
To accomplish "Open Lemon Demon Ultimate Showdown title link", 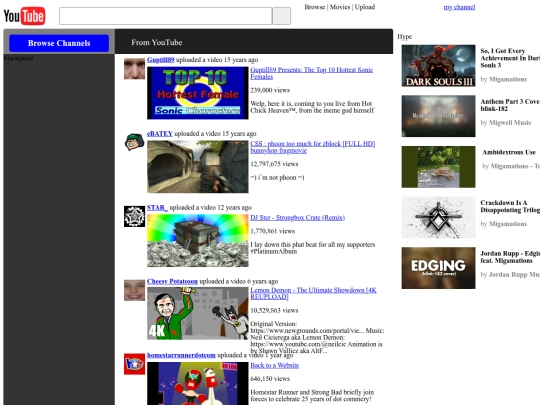I will tap(313, 293).
